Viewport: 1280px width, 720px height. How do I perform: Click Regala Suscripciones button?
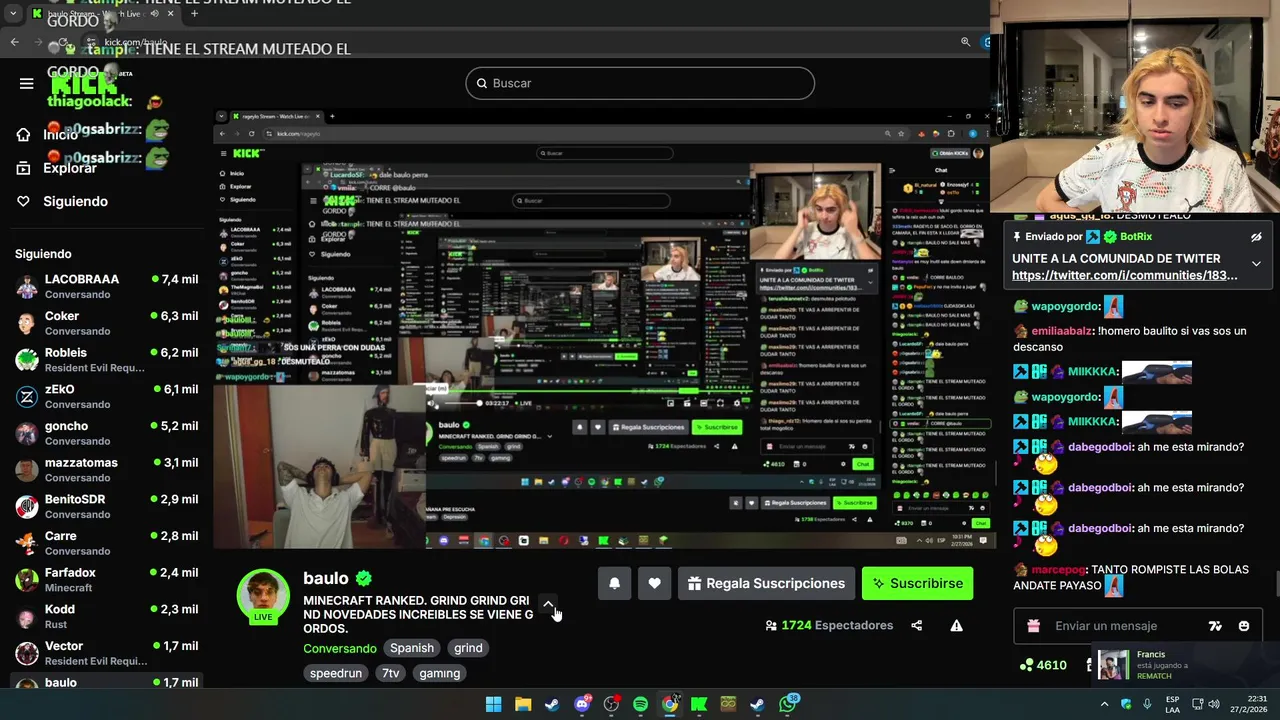point(767,584)
